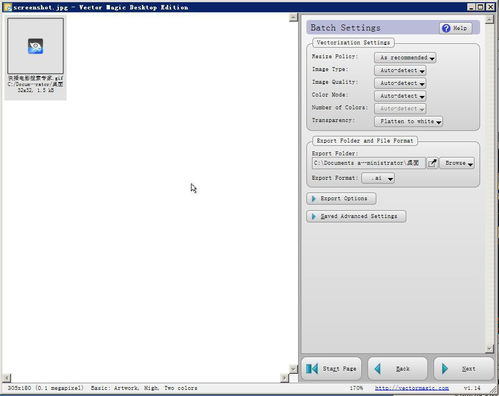This screenshot has width=499, height=396.
Task: Click the horizontal scrollbar right arrow
Action: (x=284, y=378)
